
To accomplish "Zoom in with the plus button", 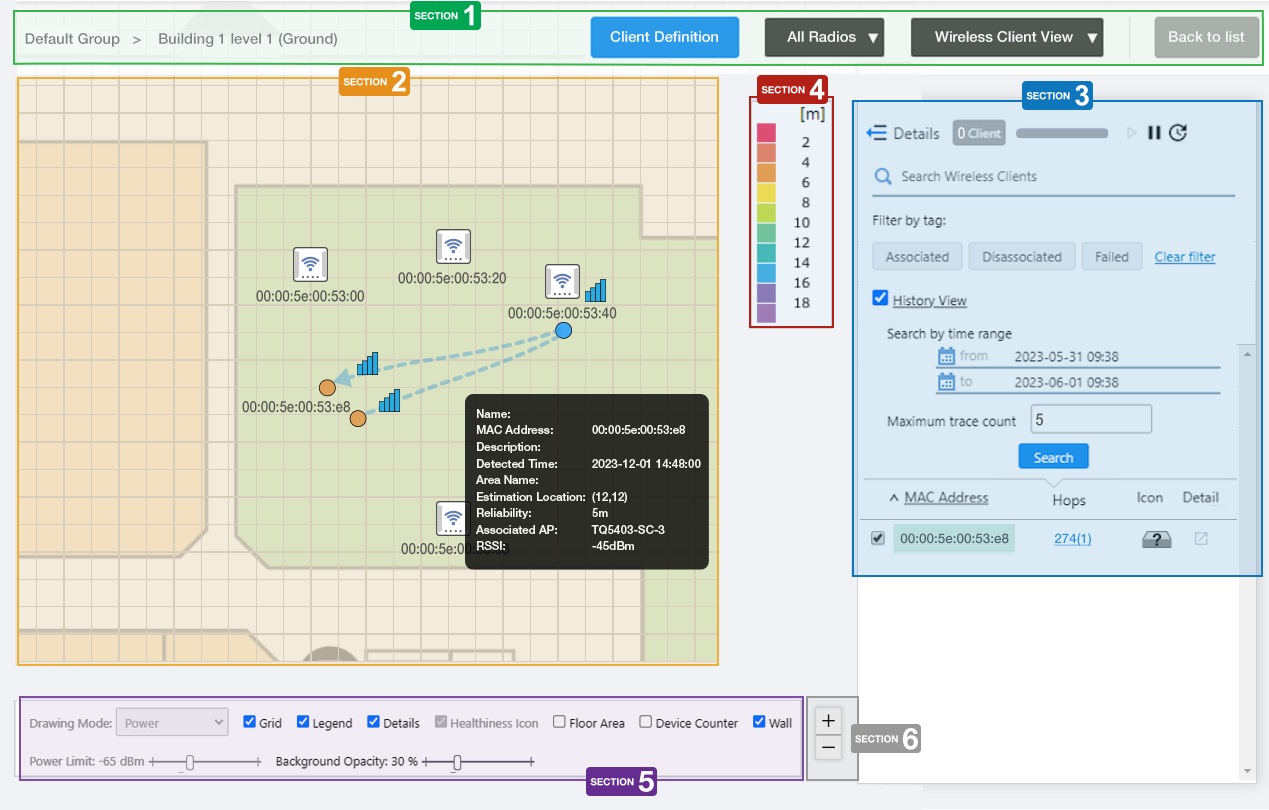I will click(x=828, y=720).
